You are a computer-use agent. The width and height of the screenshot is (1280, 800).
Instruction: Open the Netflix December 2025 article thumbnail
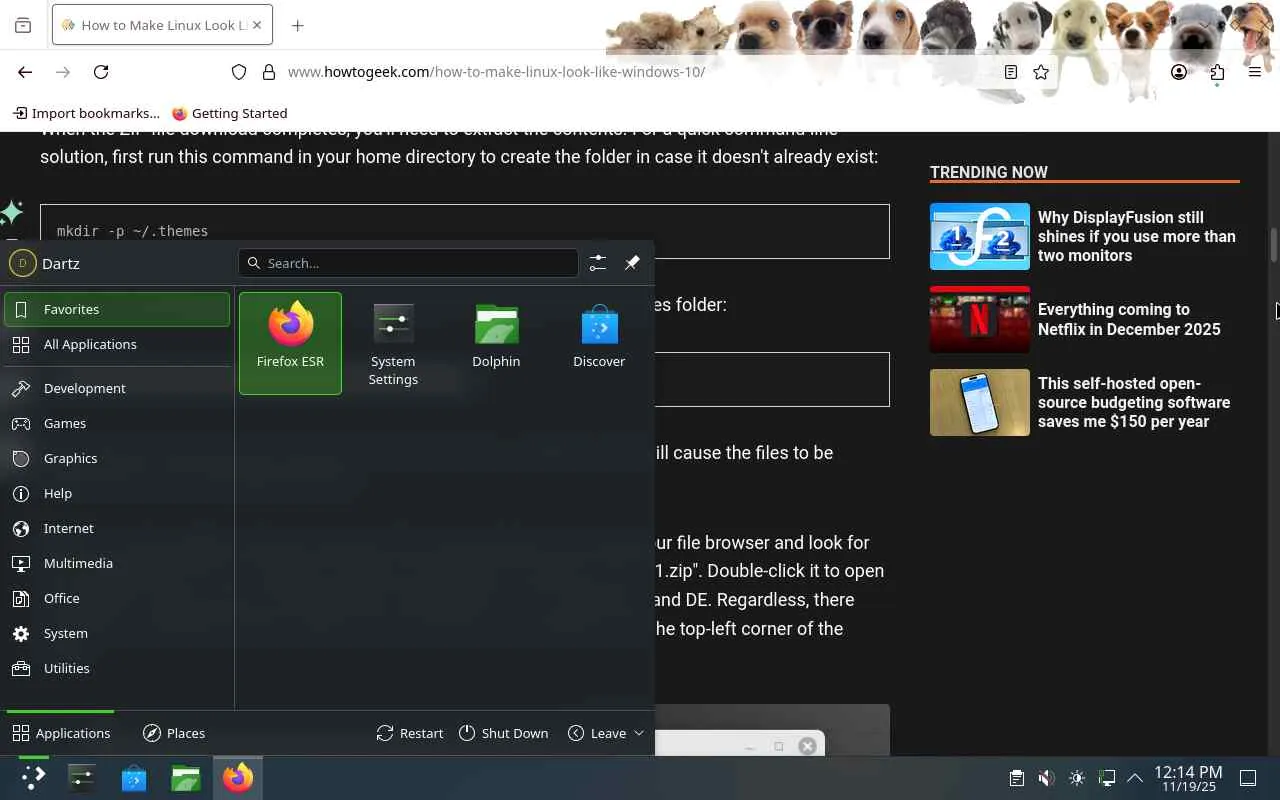980,319
